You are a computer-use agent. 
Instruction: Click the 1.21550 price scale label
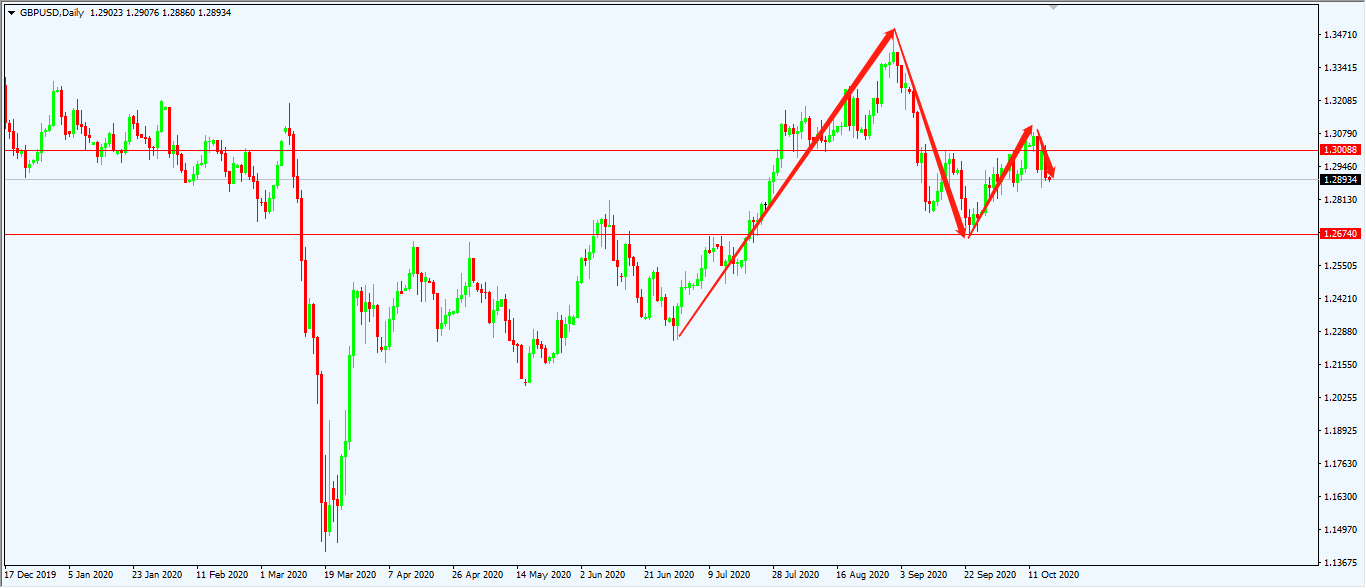(x=1339, y=365)
